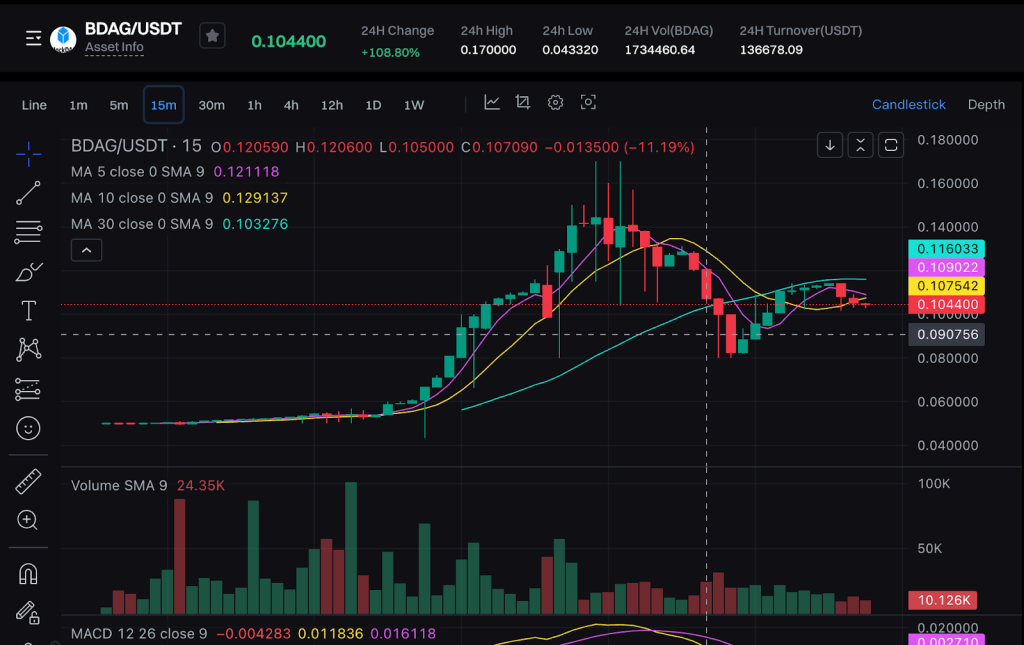Activate the Zoom In magnifier tool
This screenshot has height=645, width=1024.
pyautogui.click(x=27, y=520)
